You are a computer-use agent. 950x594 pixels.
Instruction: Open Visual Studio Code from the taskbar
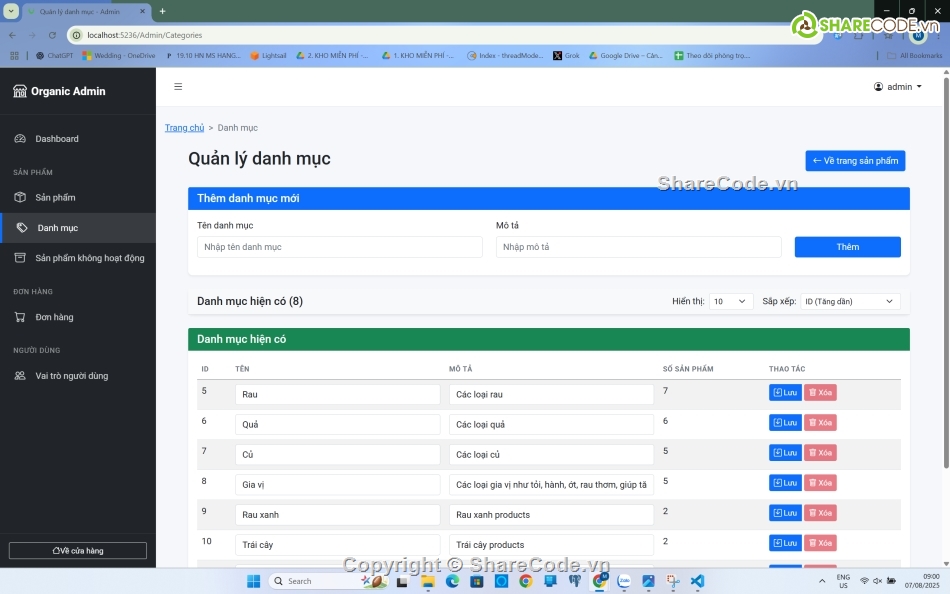coord(697,581)
